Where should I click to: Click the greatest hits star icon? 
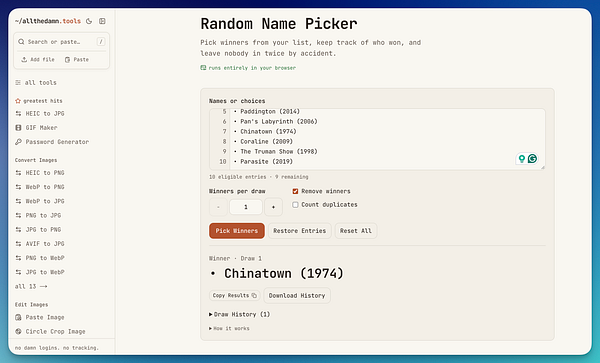pos(18,101)
